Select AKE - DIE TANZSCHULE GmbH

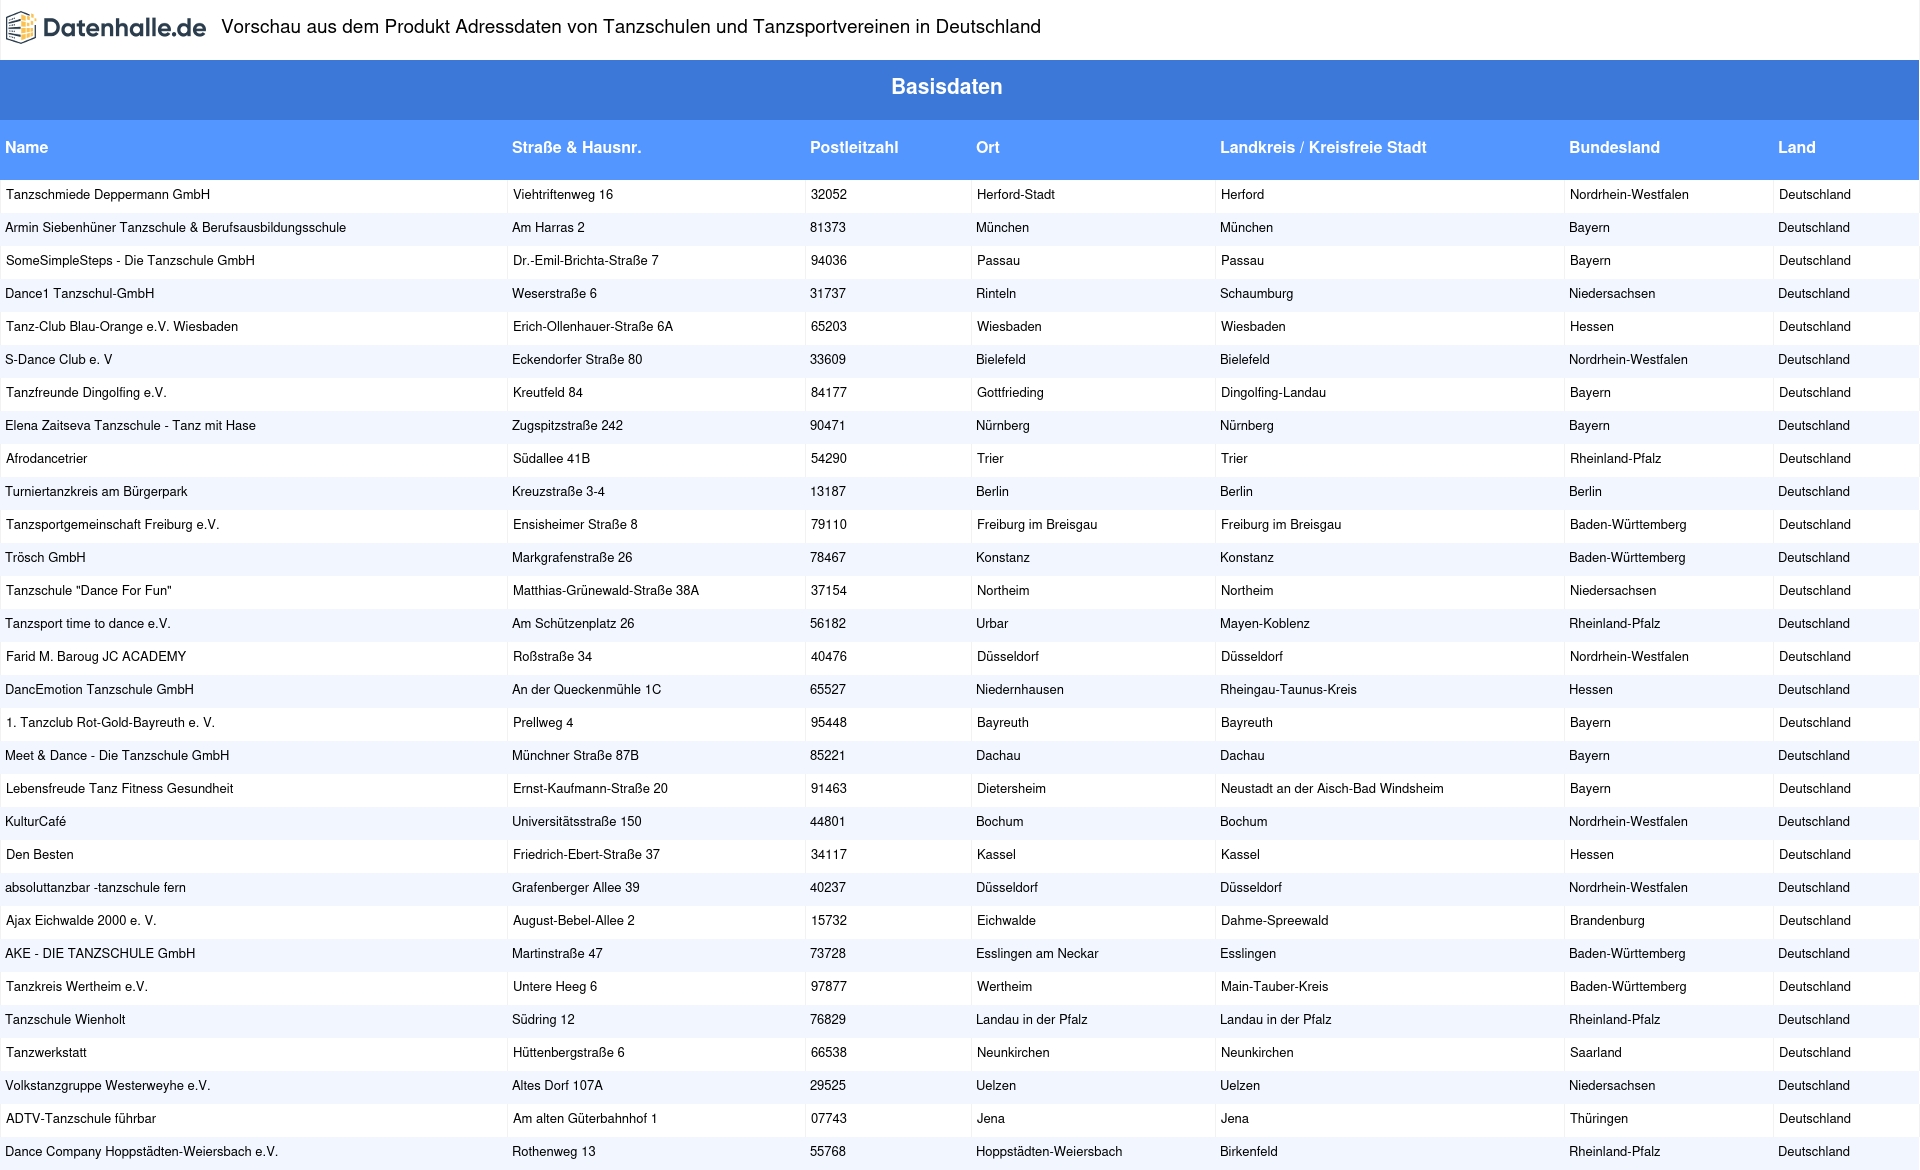pyautogui.click(x=100, y=954)
